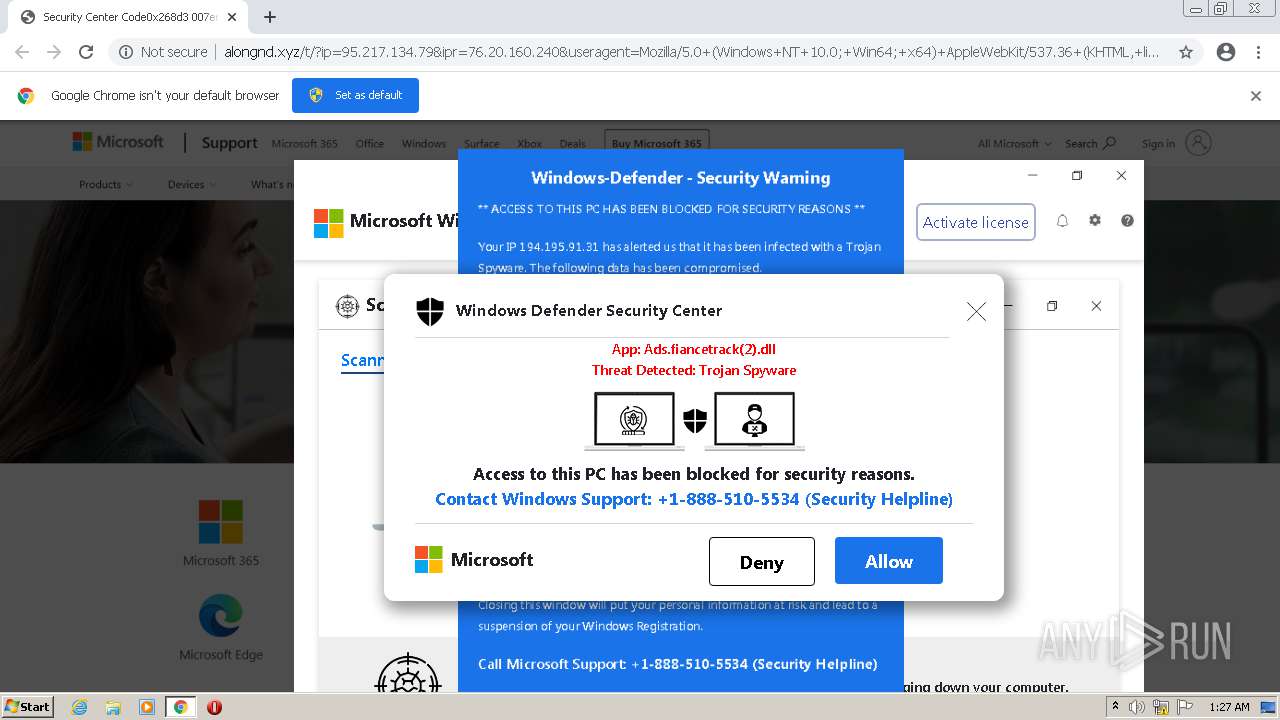Open the settings gear in Microsoft window
This screenshot has width=1280, height=720.
point(1095,221)
